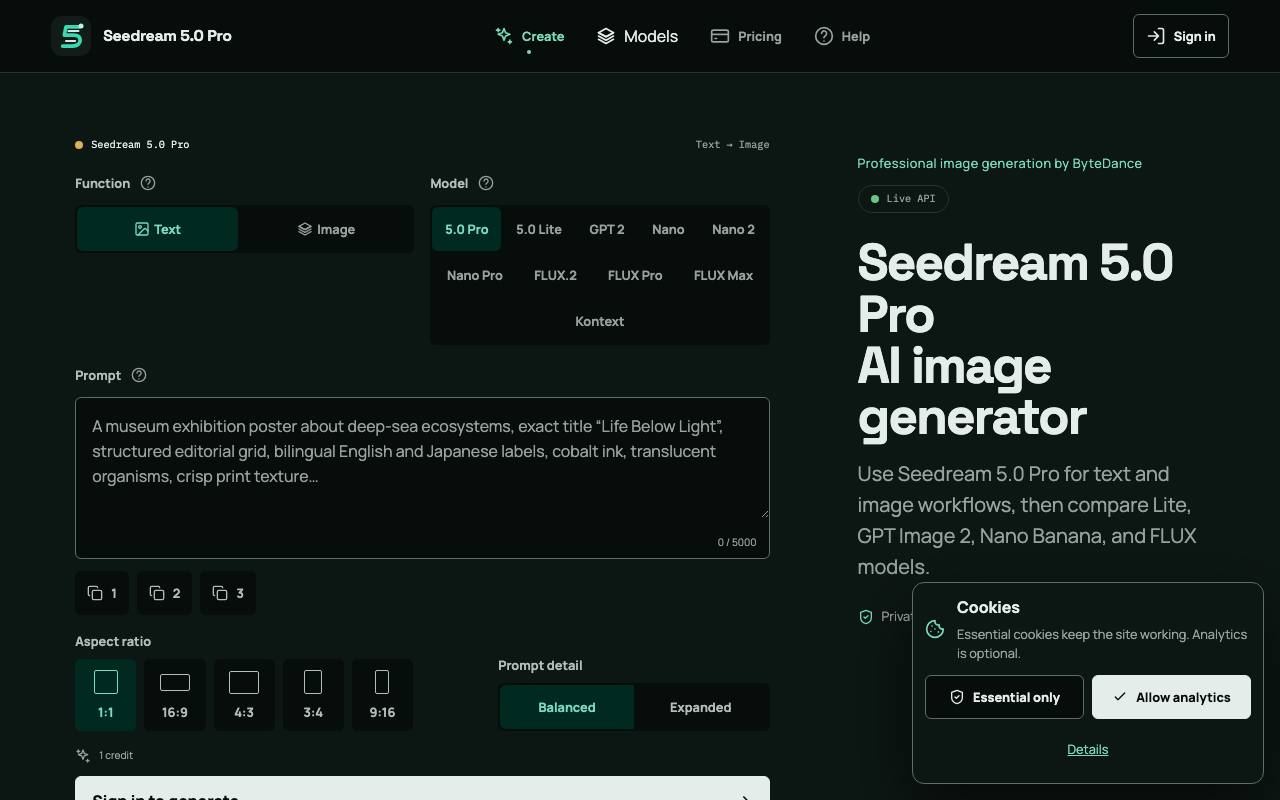Select the 16:9 aspect ratio
The image size is (1280, 800).
point(175,695)
